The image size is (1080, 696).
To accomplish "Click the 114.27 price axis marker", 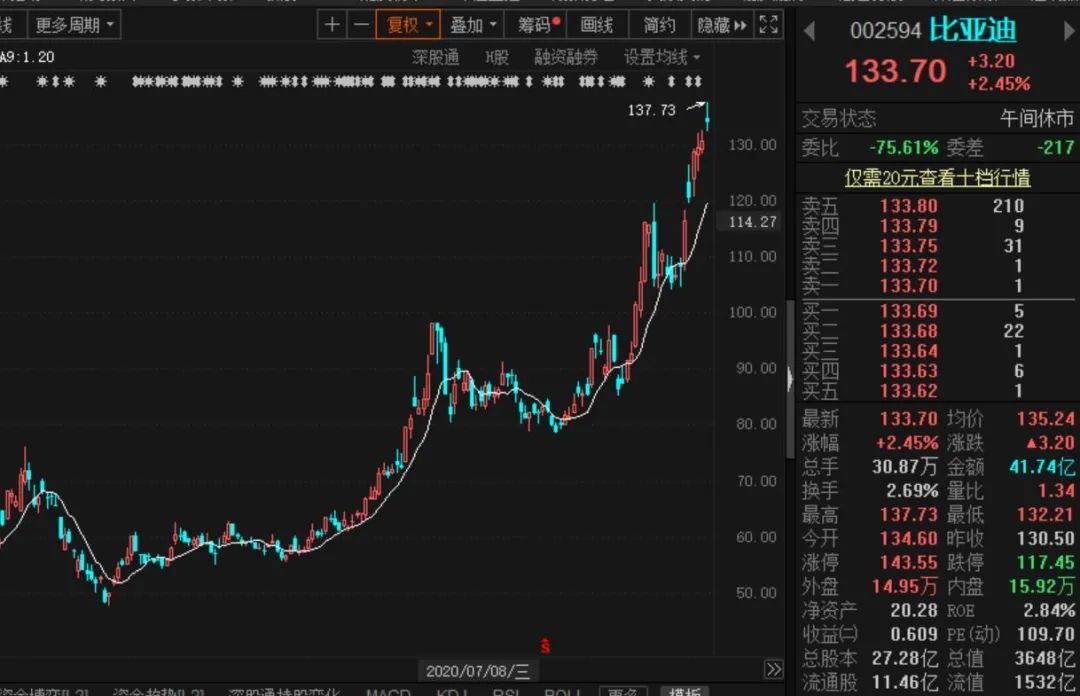I will coord(752,222).
